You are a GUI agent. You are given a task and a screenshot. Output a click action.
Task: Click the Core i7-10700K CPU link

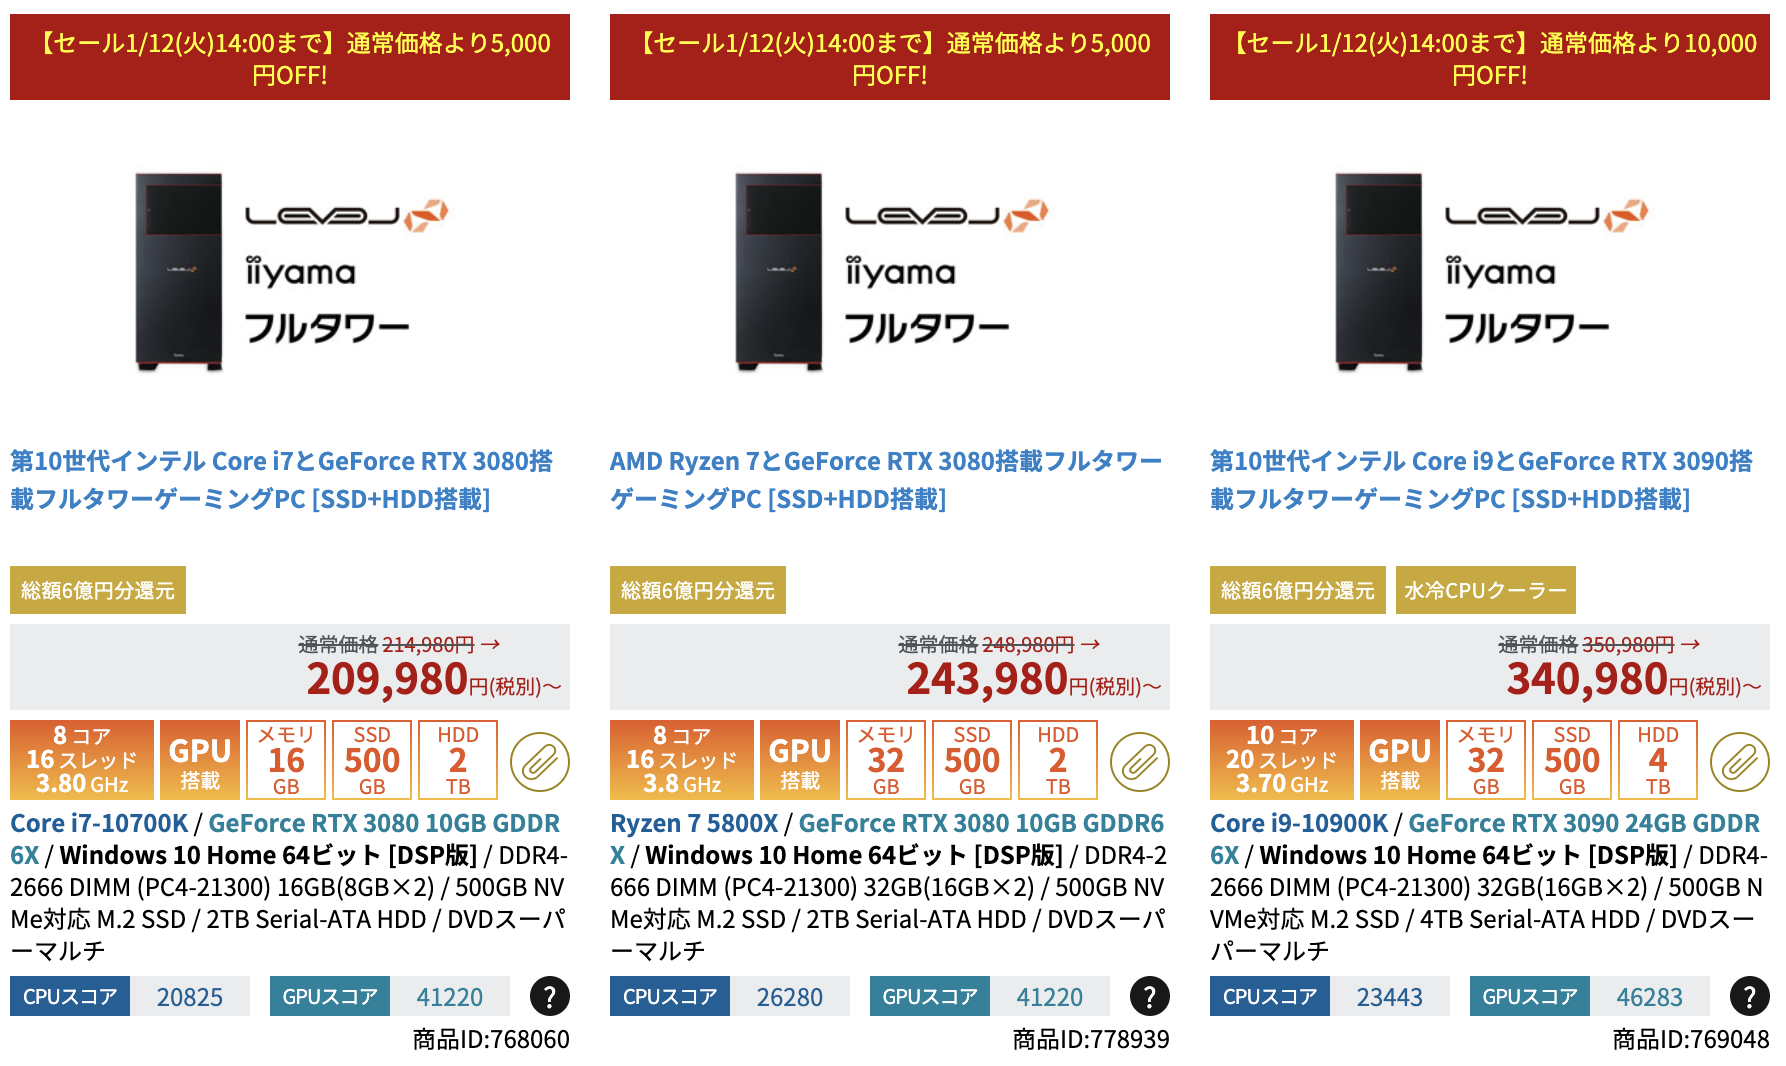99,823
